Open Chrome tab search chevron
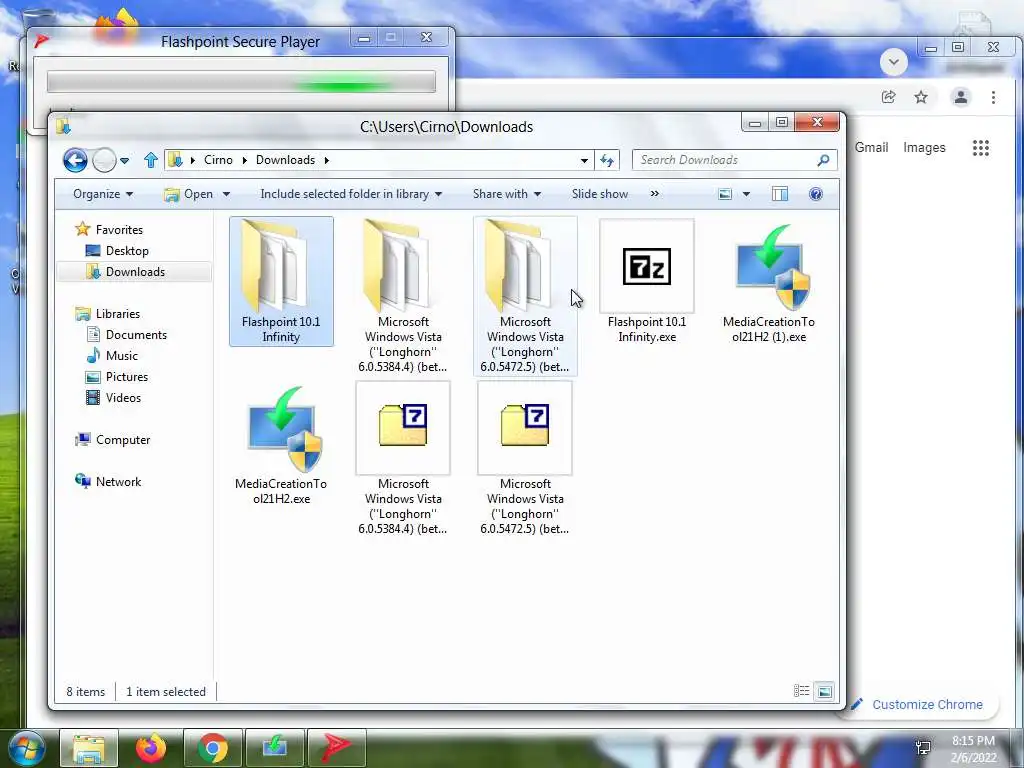This screenshot has height=768, width=1024. pyautogui.click(x=893, y=62)
